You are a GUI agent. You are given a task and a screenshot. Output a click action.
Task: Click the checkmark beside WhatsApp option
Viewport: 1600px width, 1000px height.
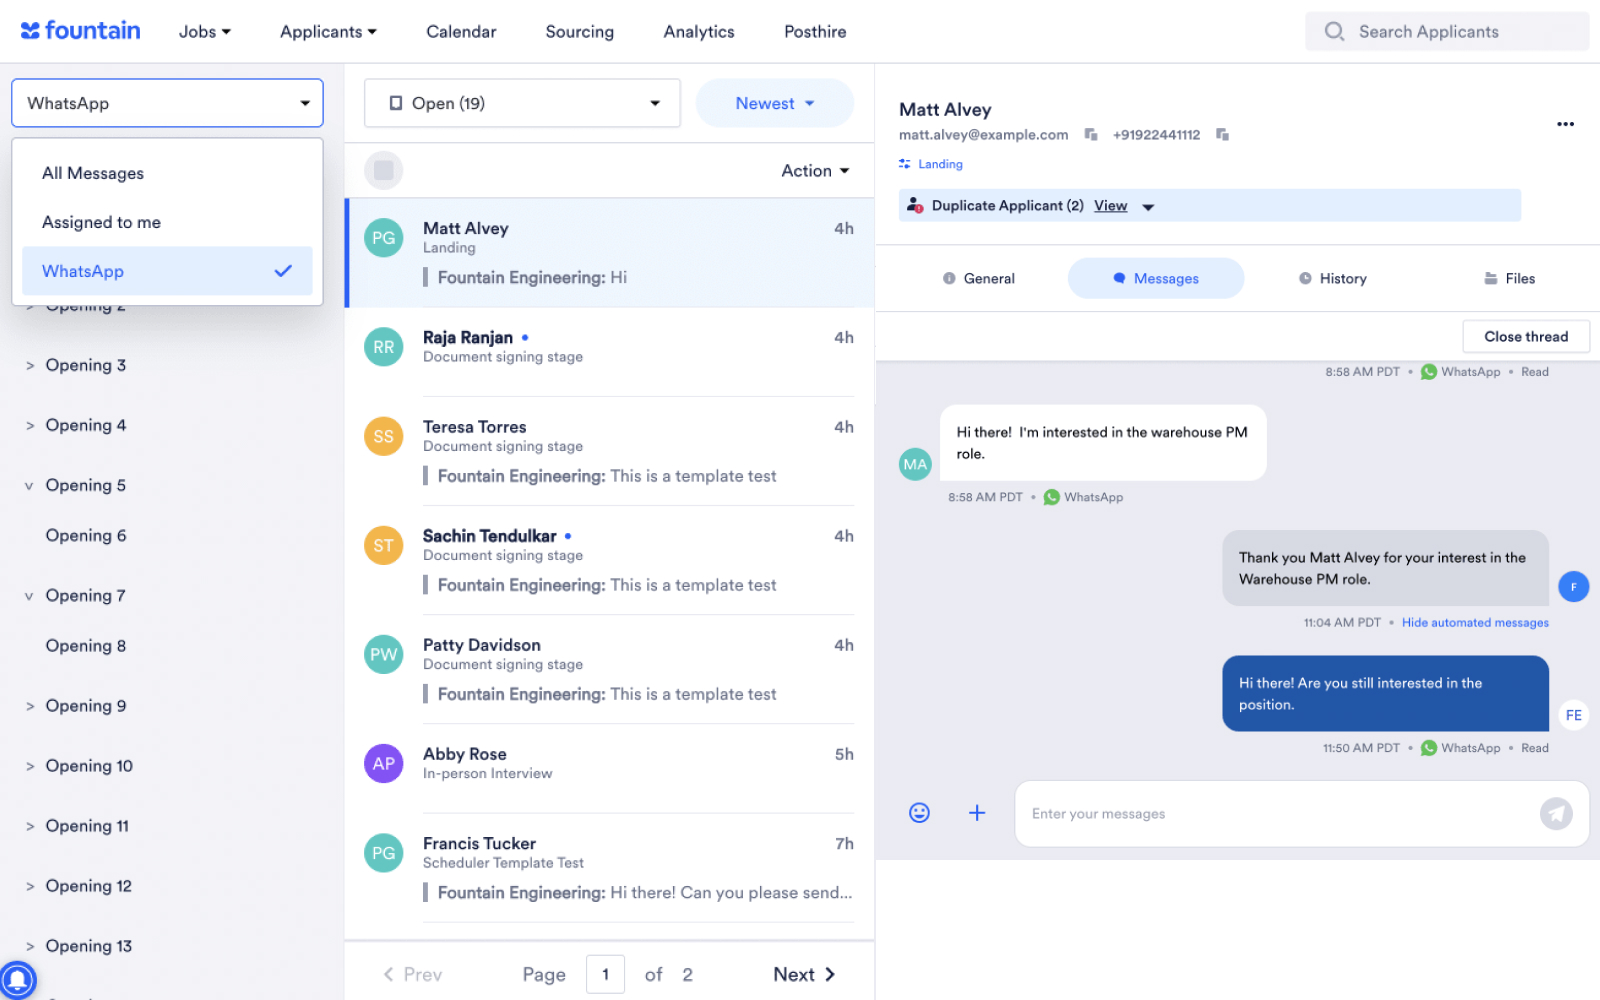click(x=283, y=271)
